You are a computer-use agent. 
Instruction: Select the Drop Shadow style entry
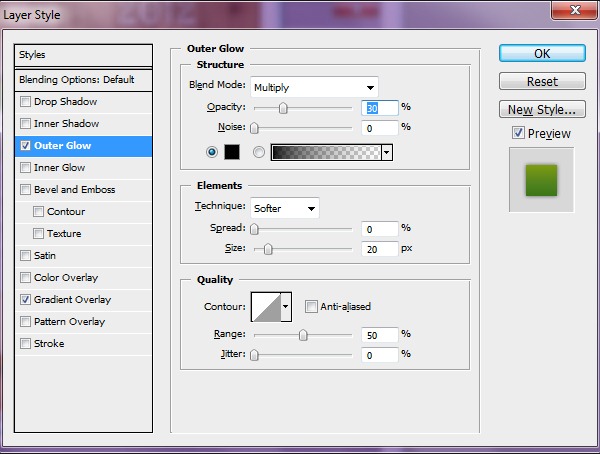(x=65, y=102)
